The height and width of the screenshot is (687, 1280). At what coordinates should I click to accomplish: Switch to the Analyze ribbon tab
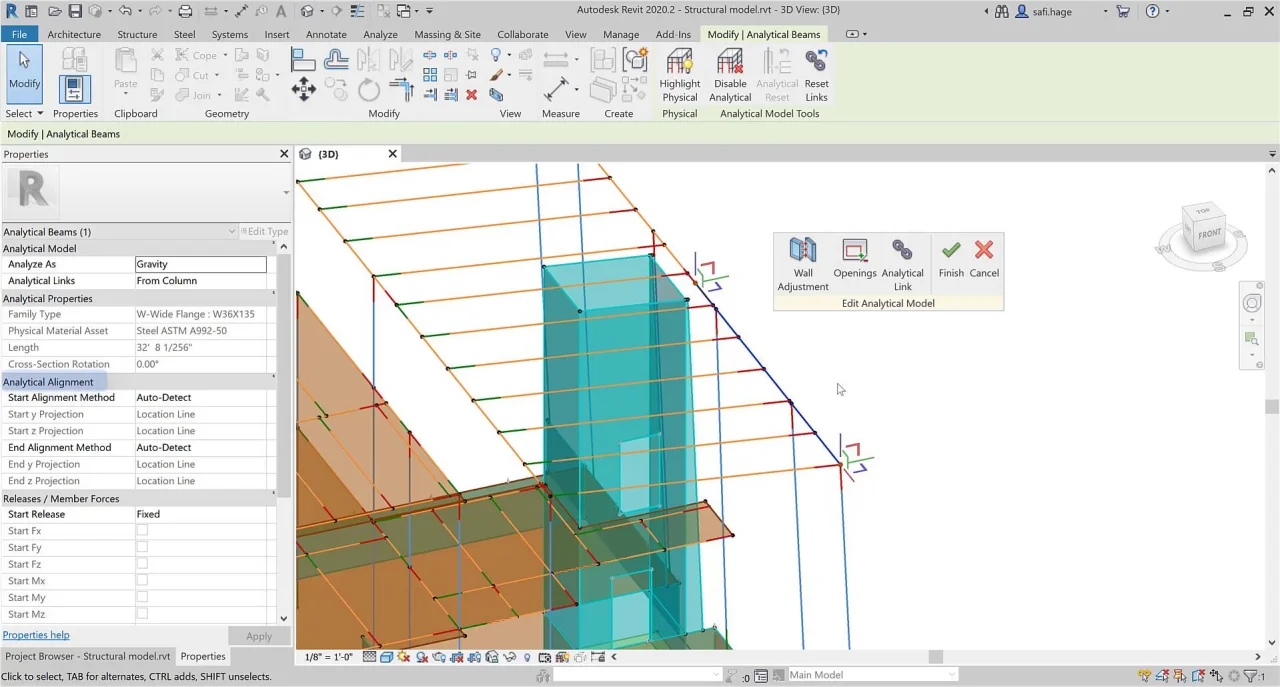point(380,34)
